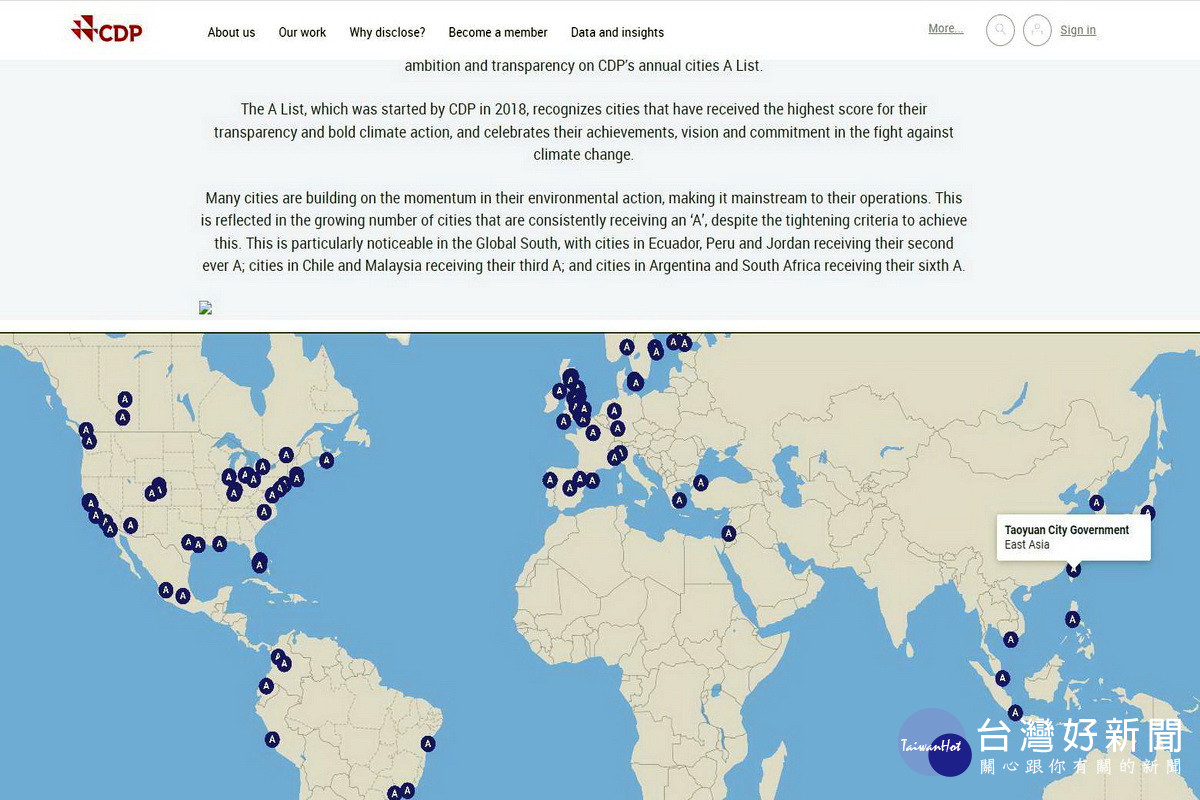Select the Taoyuan City marker under tooltip
Image resolution: width=1200 pixels, height=800 pixels.
tap(1074, 569)
